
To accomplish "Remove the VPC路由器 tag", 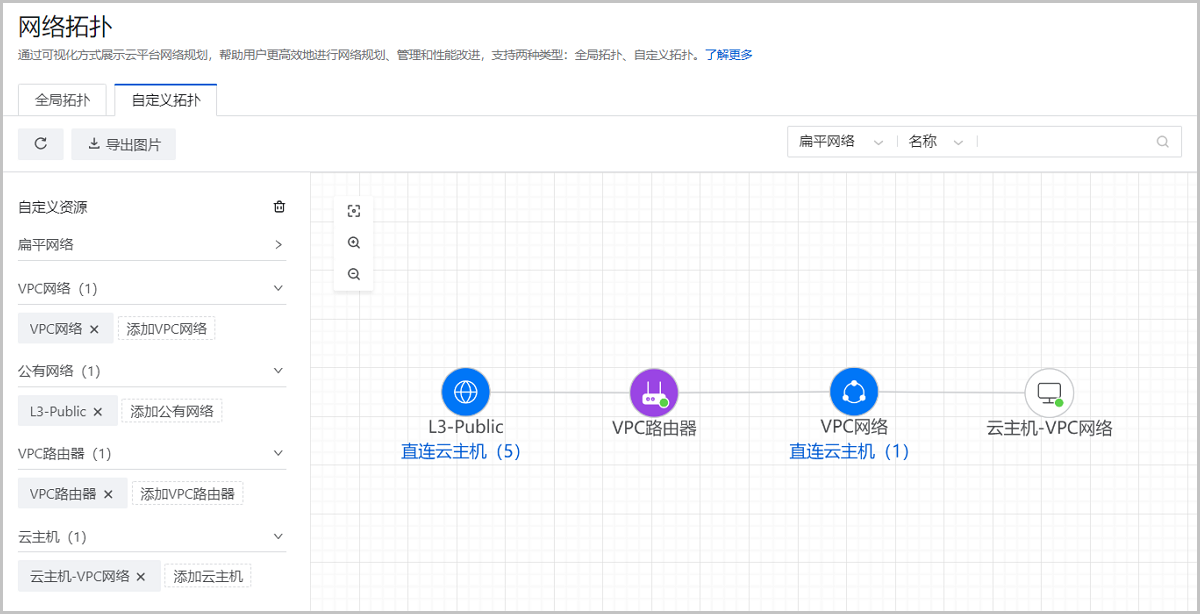I will [108, 494].
